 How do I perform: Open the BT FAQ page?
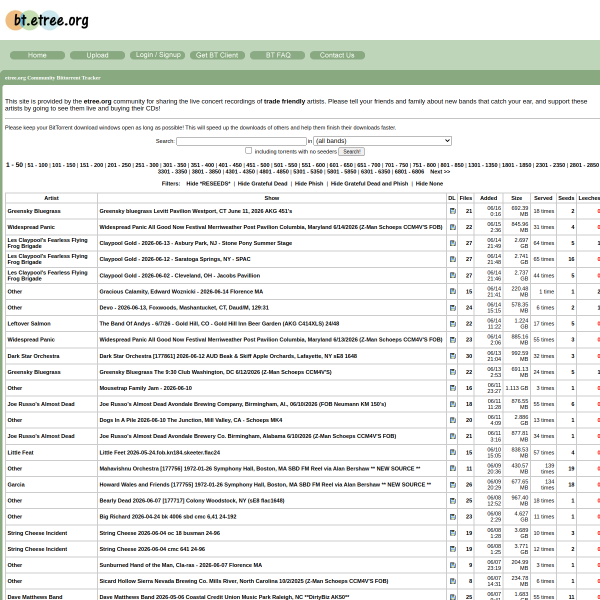[x=278, y=55]
